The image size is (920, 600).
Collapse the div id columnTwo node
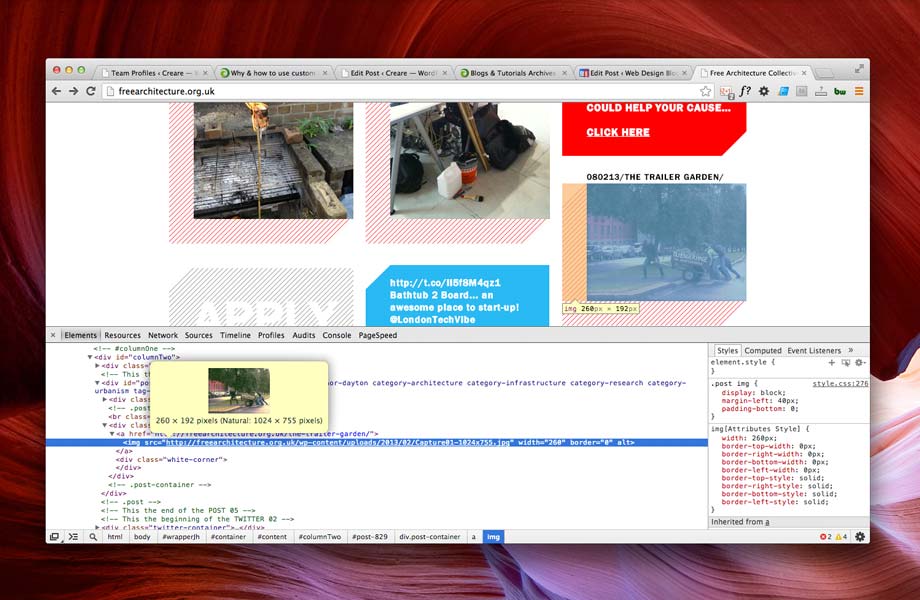(x=90, y=357)
